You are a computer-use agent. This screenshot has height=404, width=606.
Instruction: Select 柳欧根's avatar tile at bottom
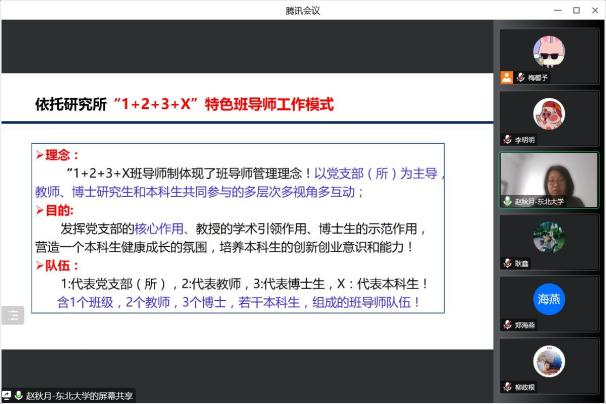pos(549,362)
